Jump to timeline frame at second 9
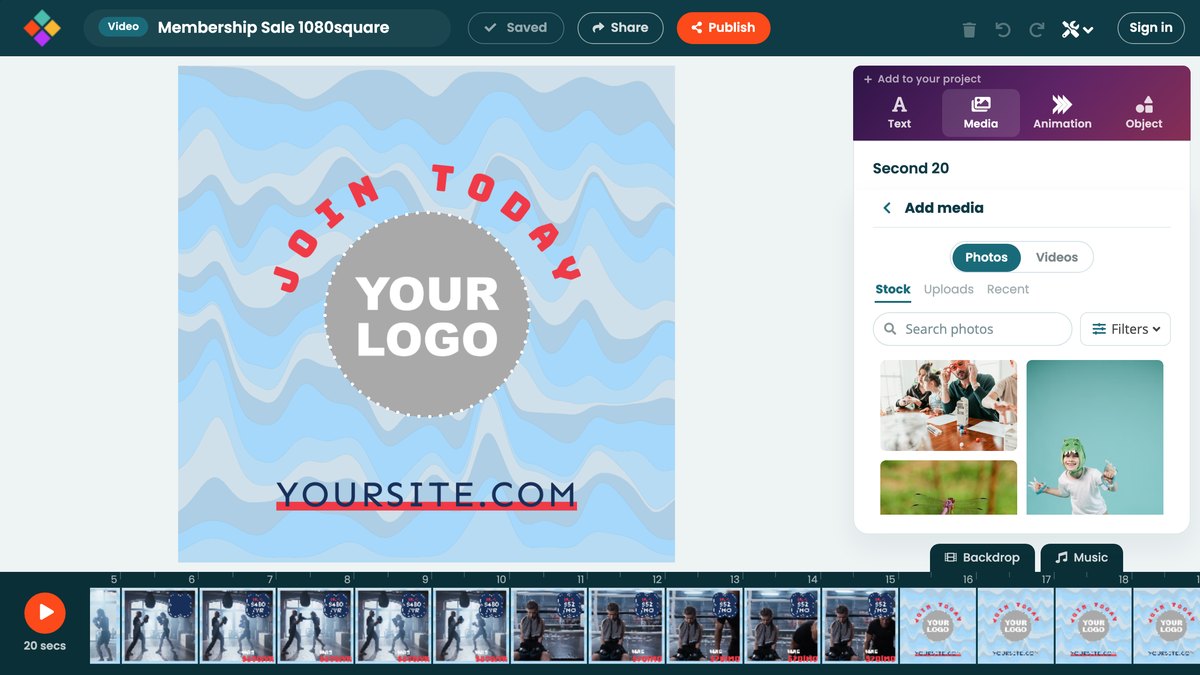 coord(394,625)
